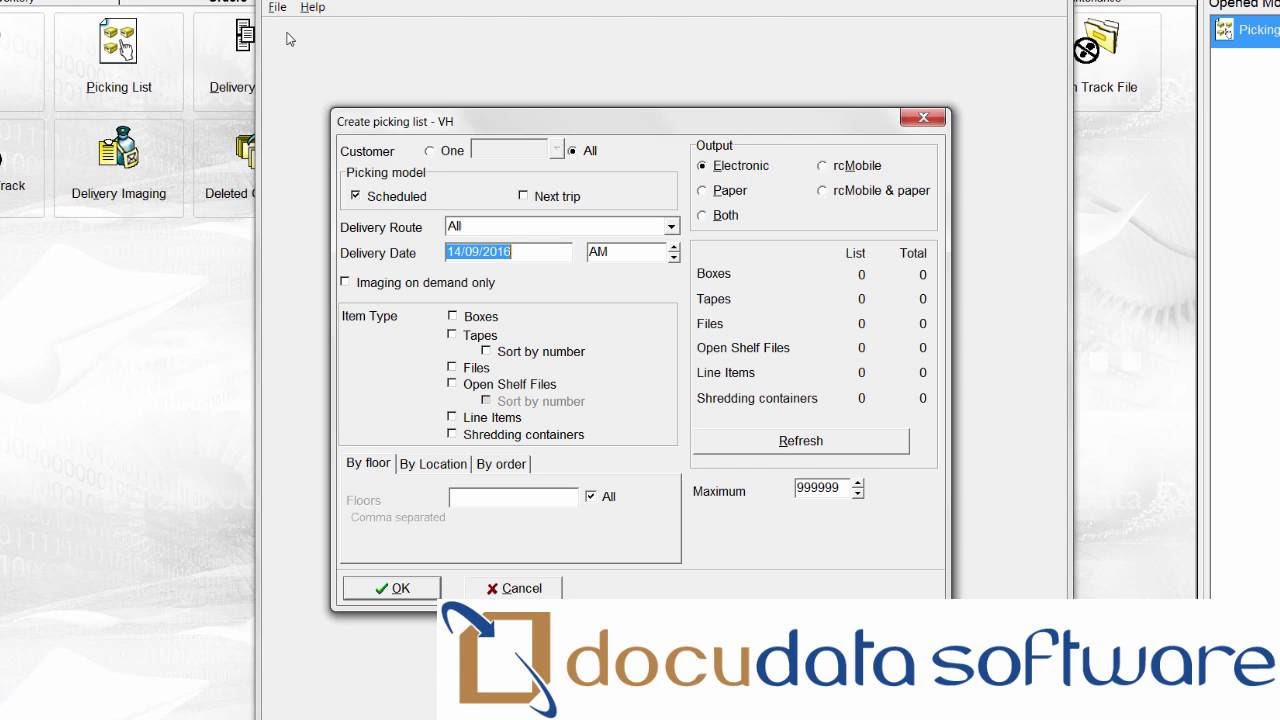Screen dimensions: 1280x720
Task: Click the 'Delivery Route' label
Action: click(x=381, y=227)
